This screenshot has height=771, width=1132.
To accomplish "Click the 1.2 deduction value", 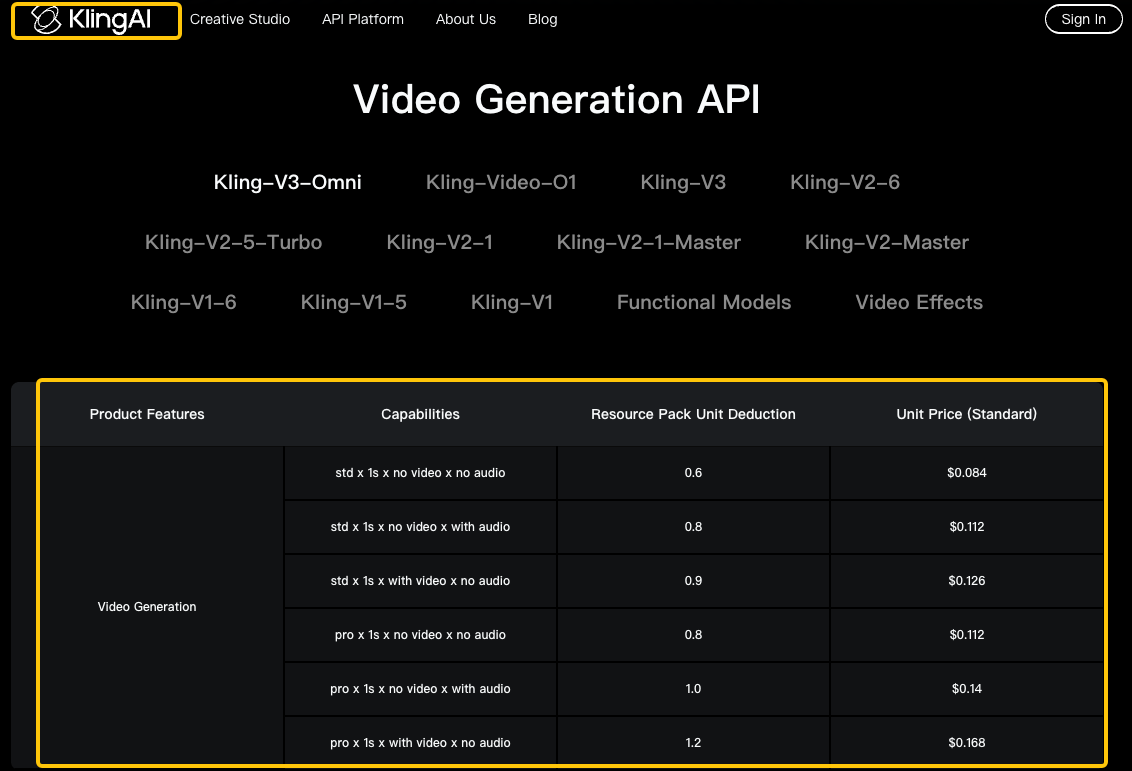I will [693, 743].
